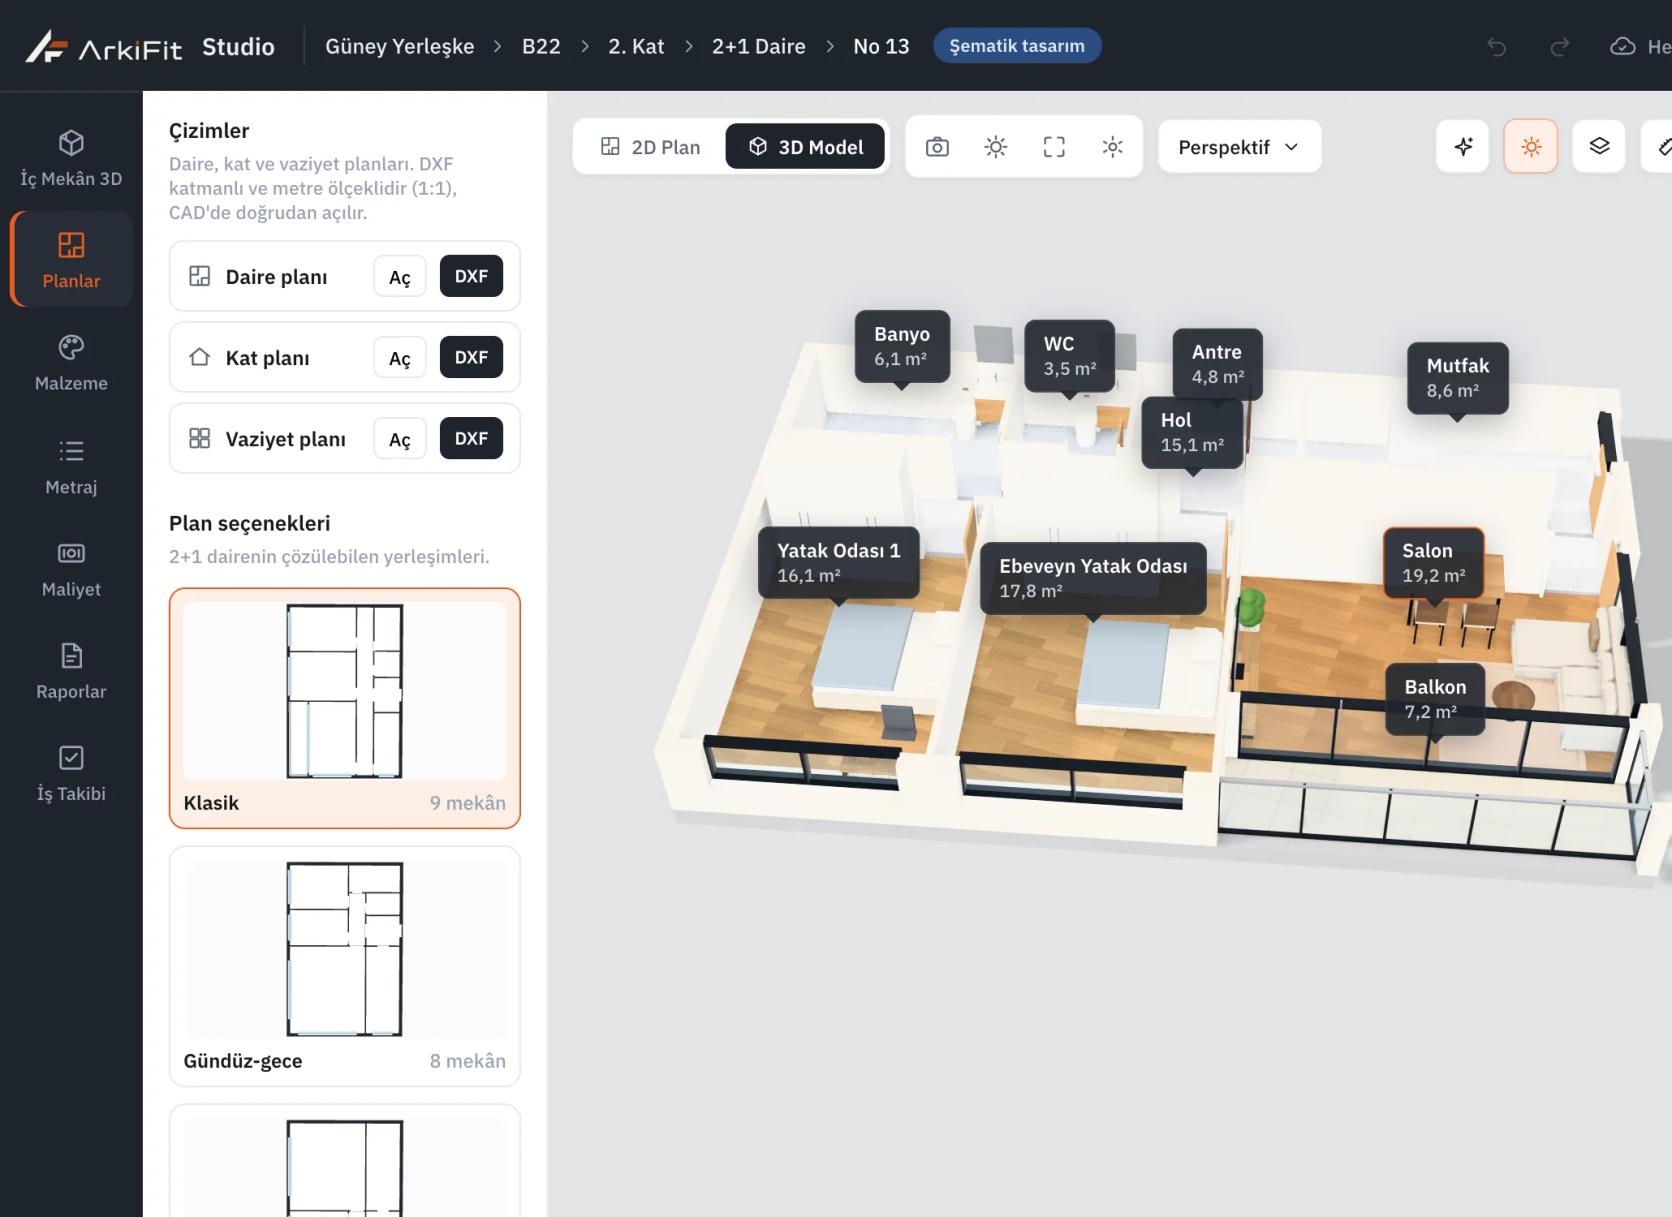Open the İş Takibi section

click(x=71, y=773)
